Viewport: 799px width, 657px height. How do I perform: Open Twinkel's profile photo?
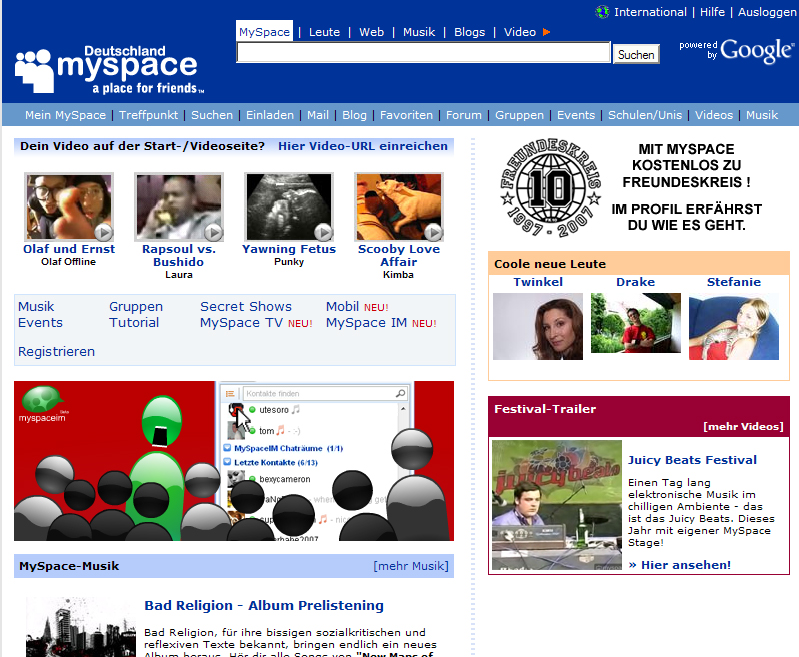(x=537, y=326)
